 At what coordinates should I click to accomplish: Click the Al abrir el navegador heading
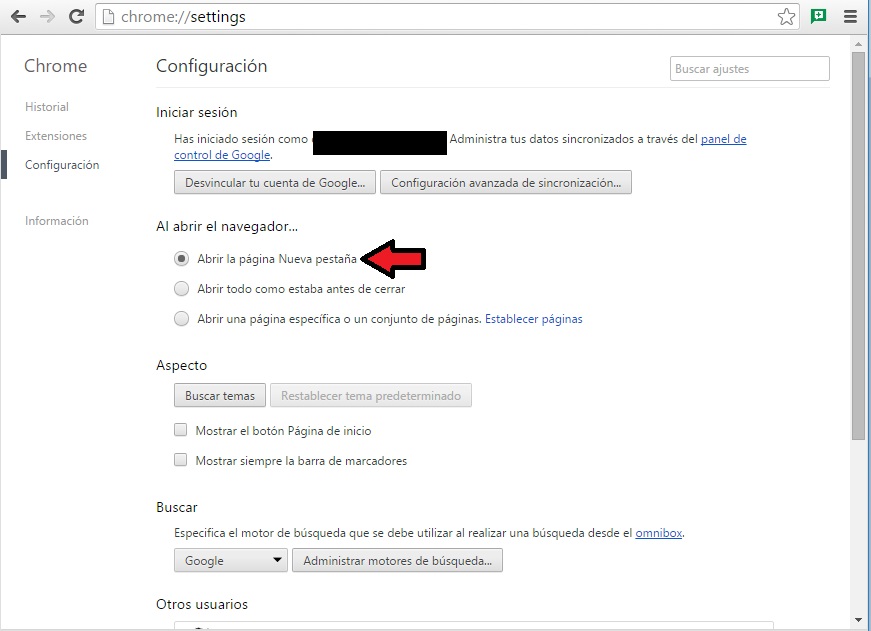[x=227, y=227]
